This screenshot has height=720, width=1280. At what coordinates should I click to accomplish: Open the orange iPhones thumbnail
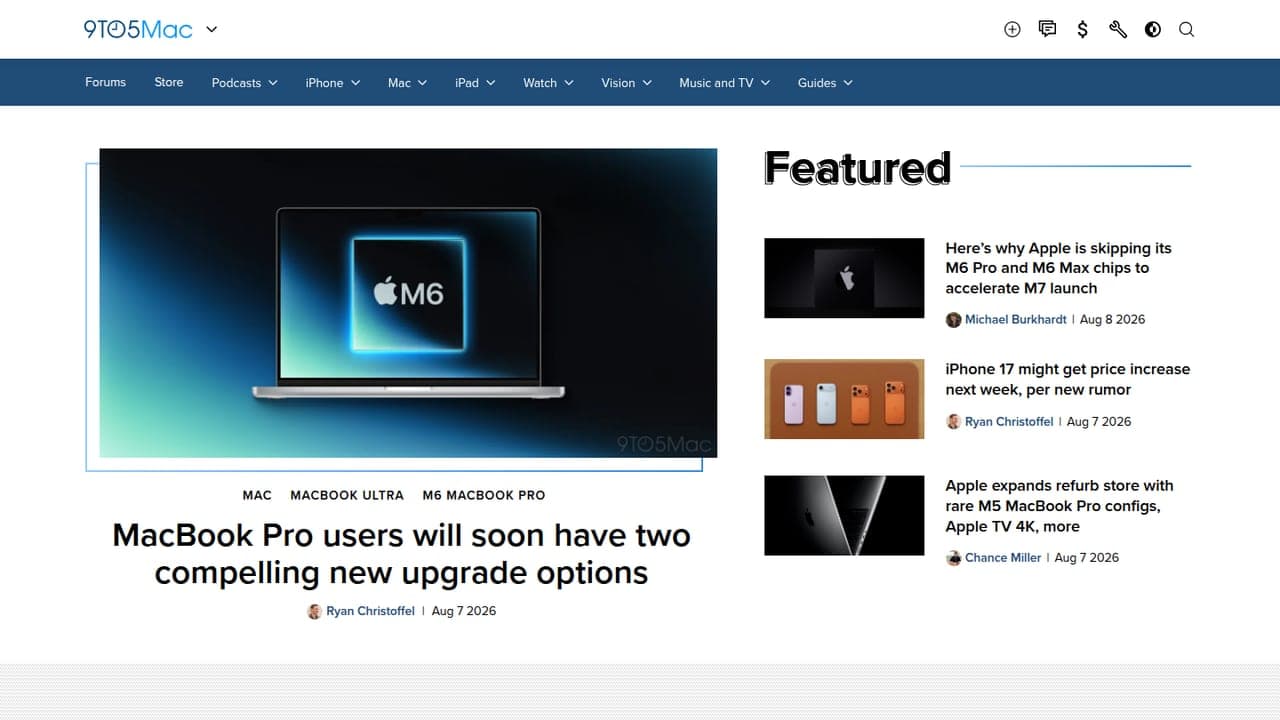(844, 399)
